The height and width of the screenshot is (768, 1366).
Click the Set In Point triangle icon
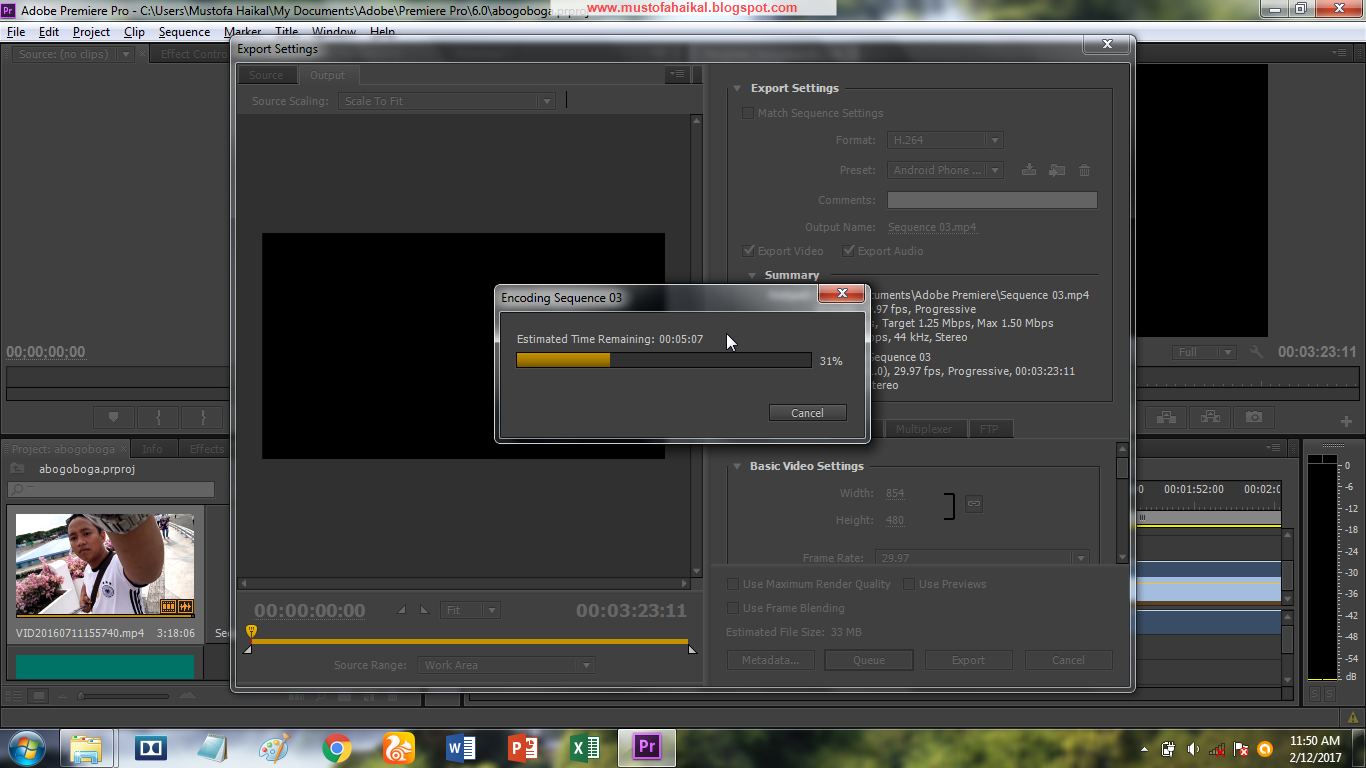[402, 610]
